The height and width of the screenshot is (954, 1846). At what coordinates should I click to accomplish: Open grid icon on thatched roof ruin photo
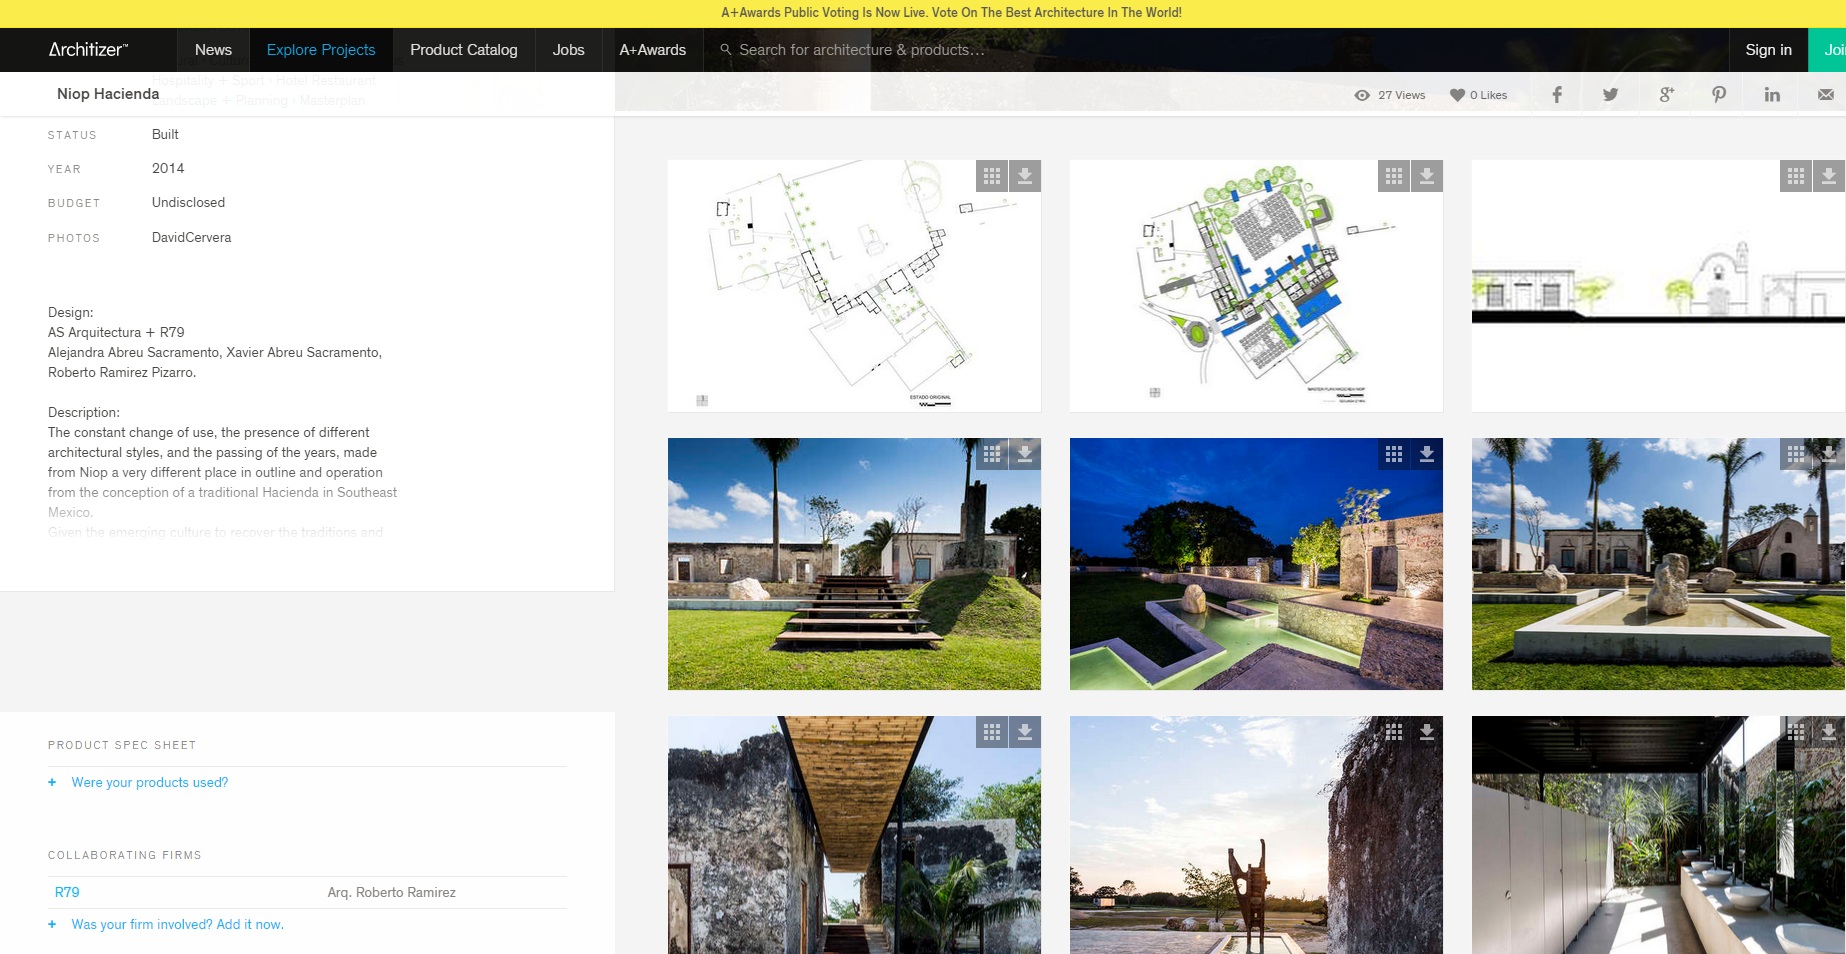pyautogui.click(x=992, y=732)
